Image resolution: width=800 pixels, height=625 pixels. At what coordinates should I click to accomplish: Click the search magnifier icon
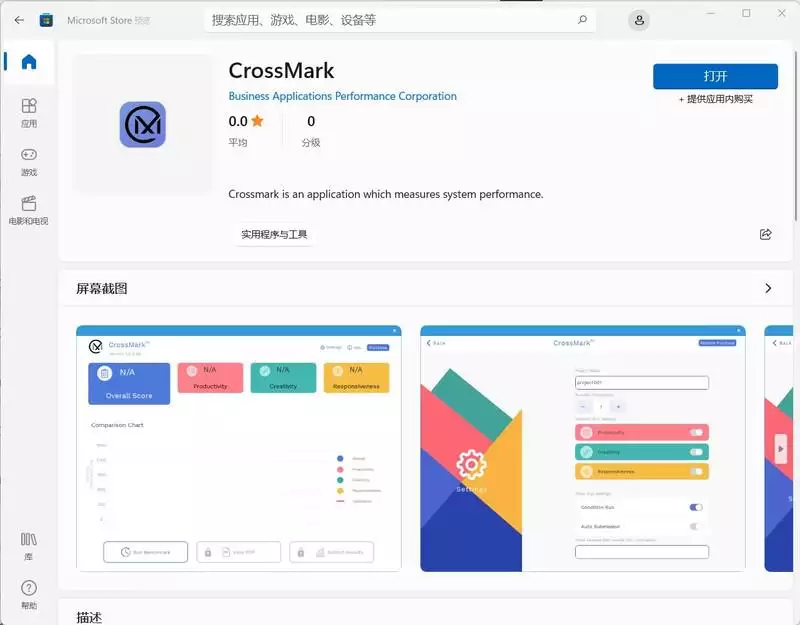[582, 20]
